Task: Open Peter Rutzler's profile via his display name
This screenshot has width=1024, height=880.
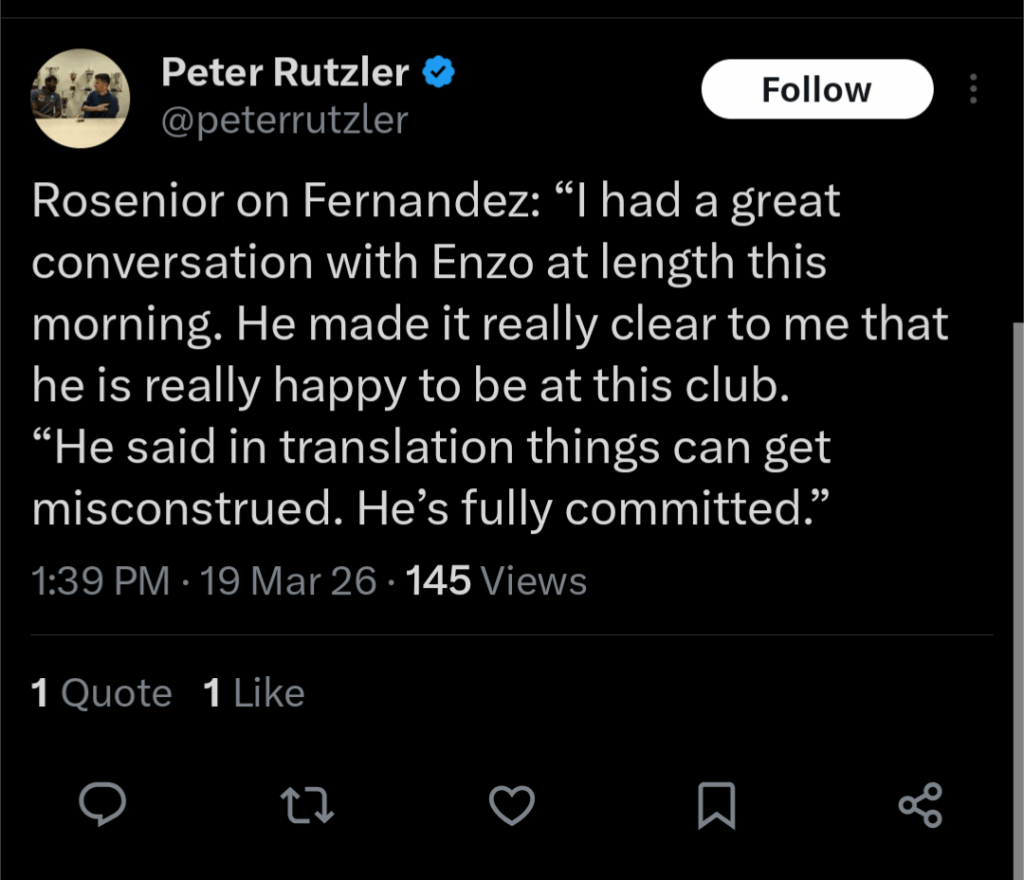Action: (284, 70)
